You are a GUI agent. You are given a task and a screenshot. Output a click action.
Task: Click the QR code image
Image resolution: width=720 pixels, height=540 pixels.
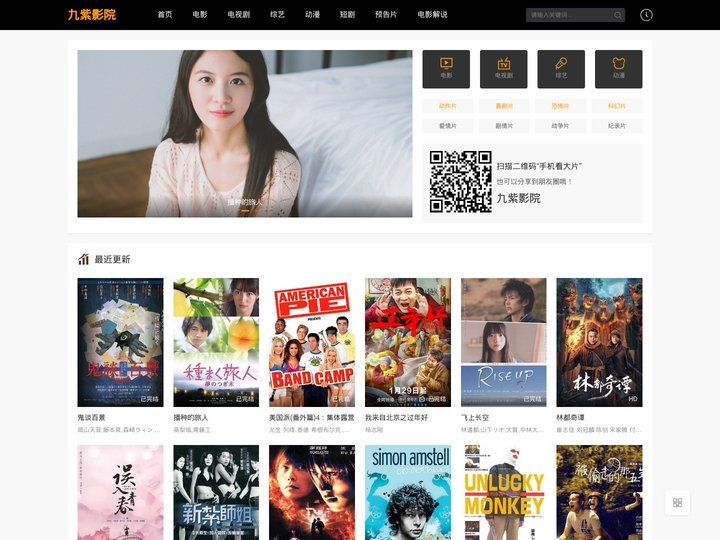[x=461, y=182]
